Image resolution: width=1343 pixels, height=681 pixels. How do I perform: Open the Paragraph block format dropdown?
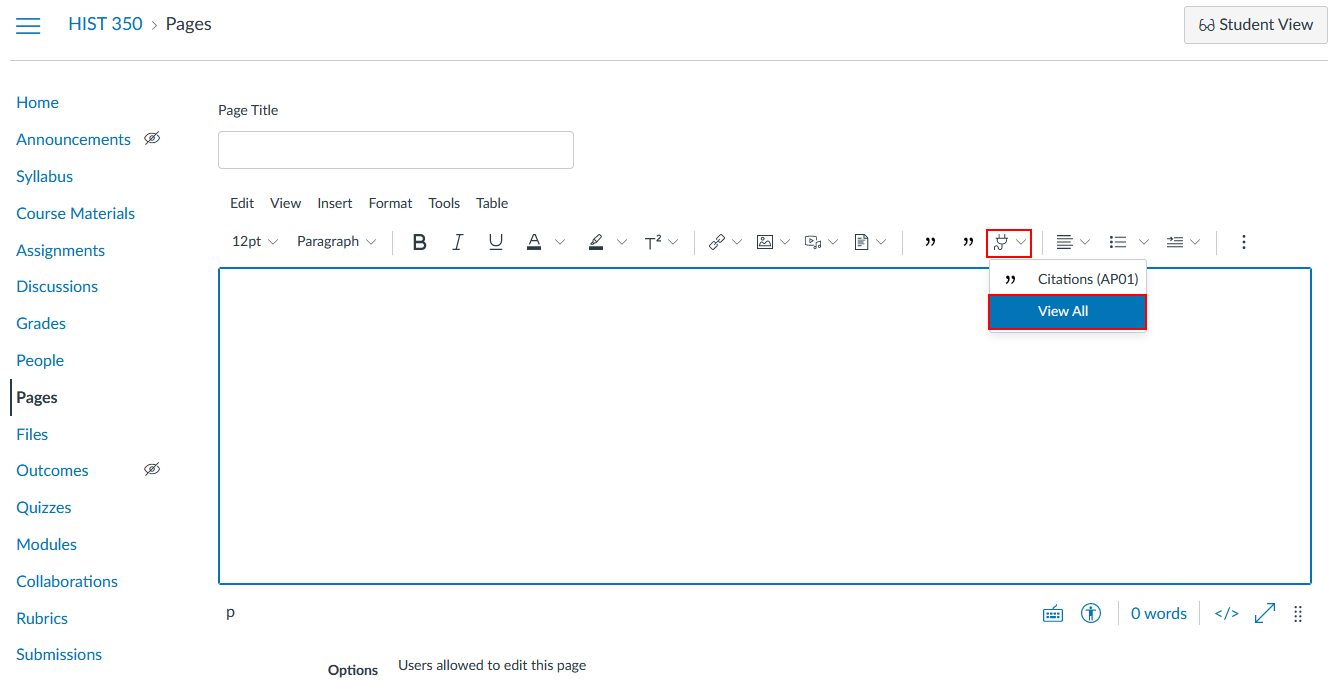pyautogui.click(x=336, y=242)
